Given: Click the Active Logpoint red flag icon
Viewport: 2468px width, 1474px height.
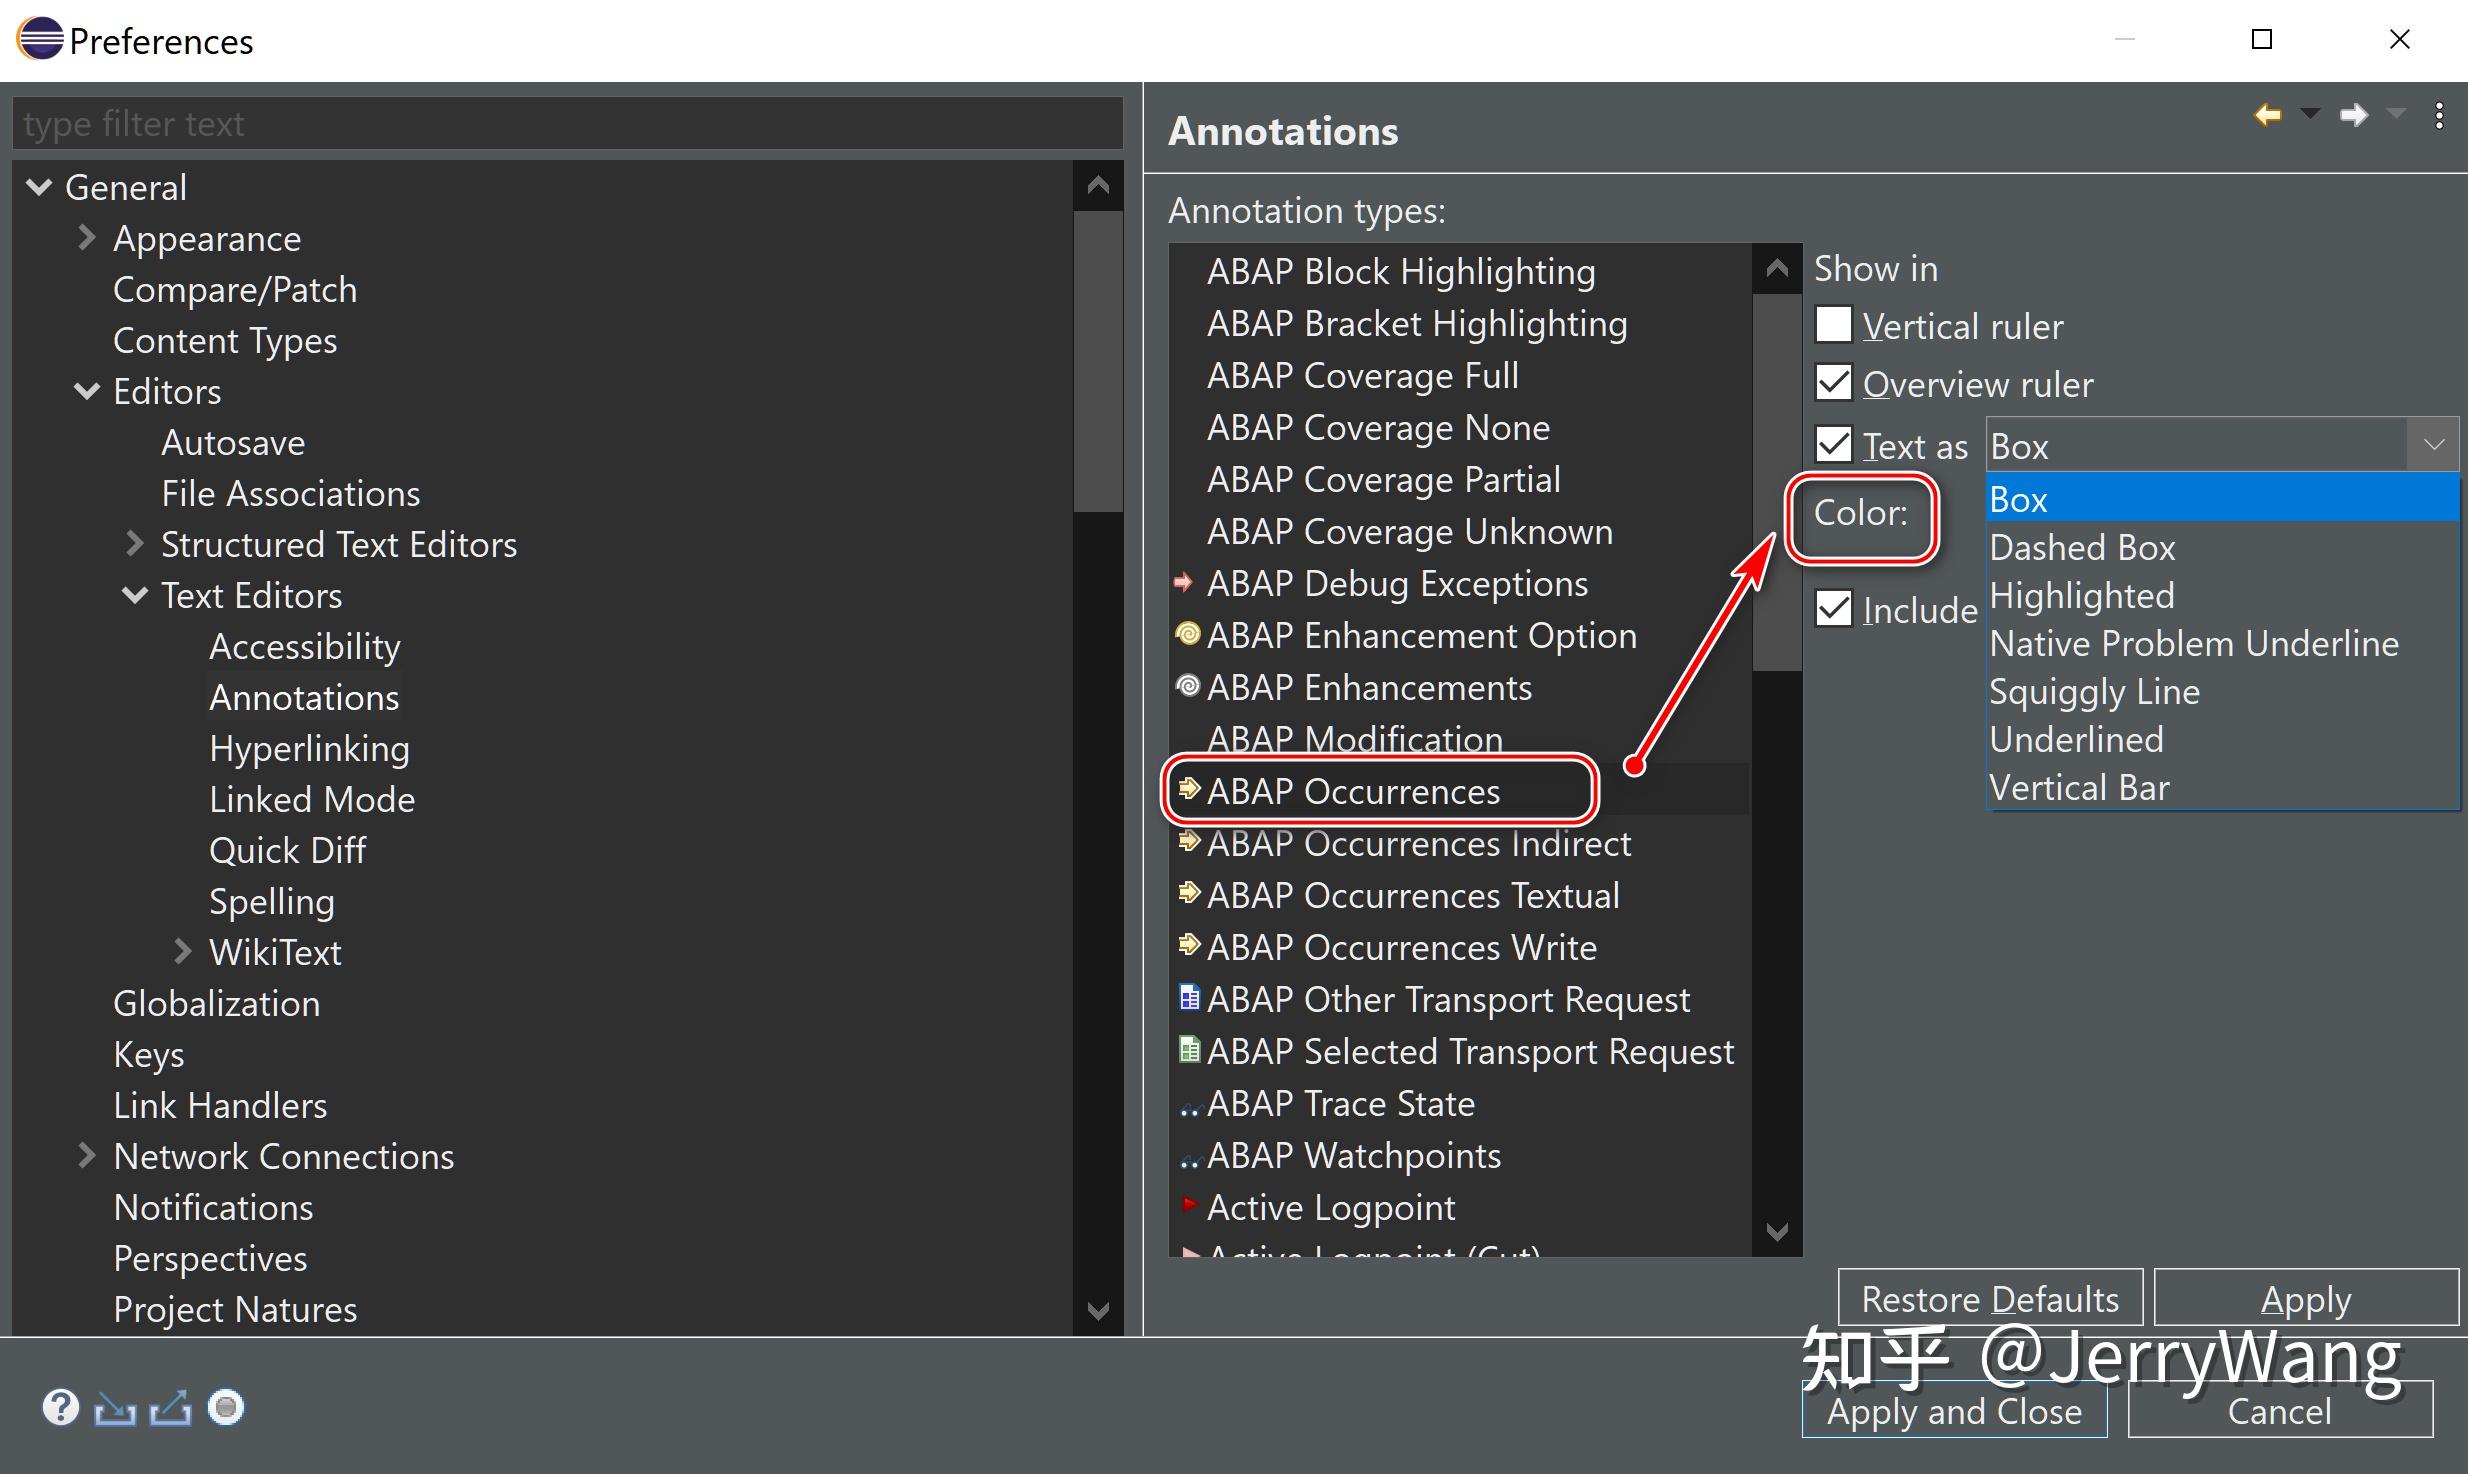Looking at the screenshot, I should point(1190,1206).
